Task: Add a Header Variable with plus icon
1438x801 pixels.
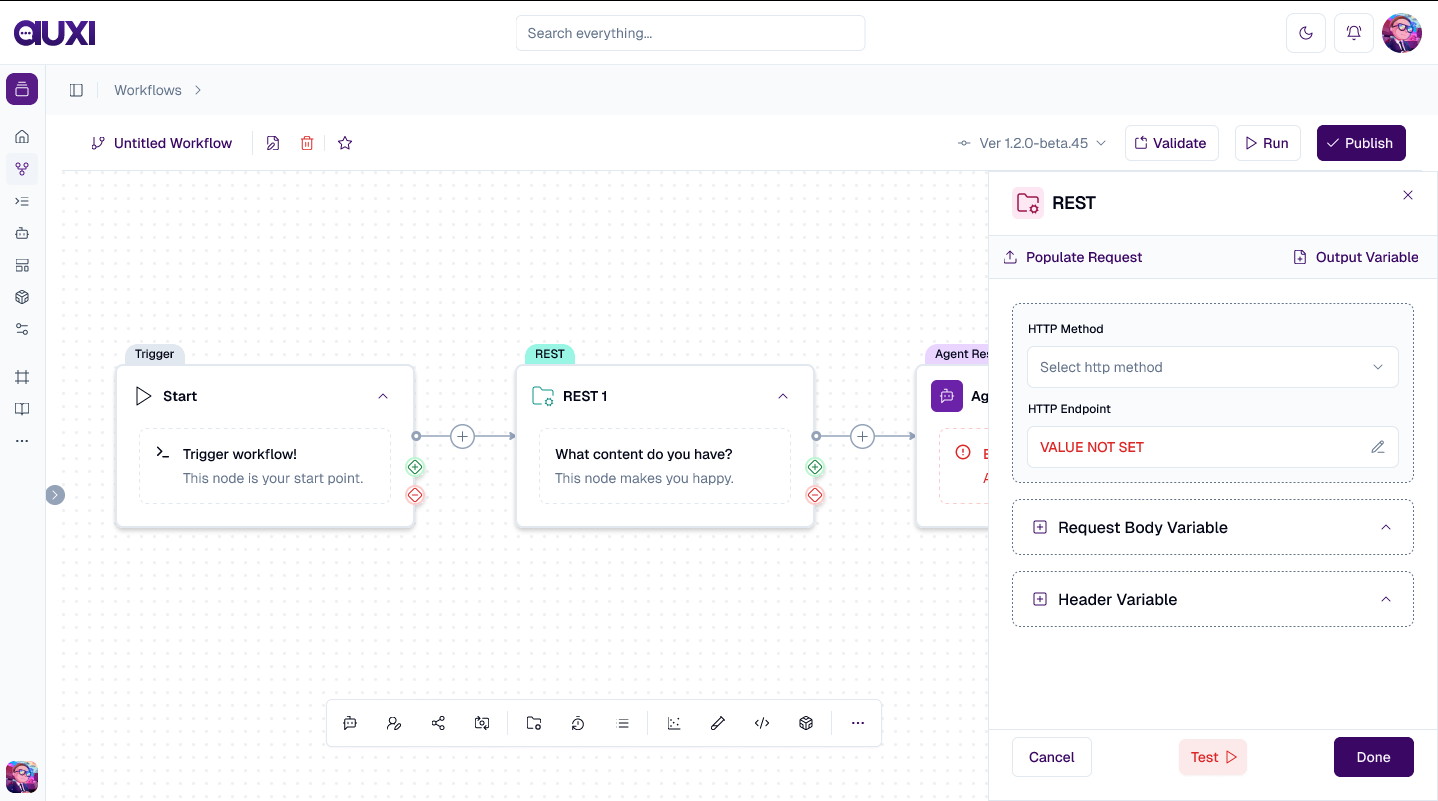Action: coord(1040,599)
